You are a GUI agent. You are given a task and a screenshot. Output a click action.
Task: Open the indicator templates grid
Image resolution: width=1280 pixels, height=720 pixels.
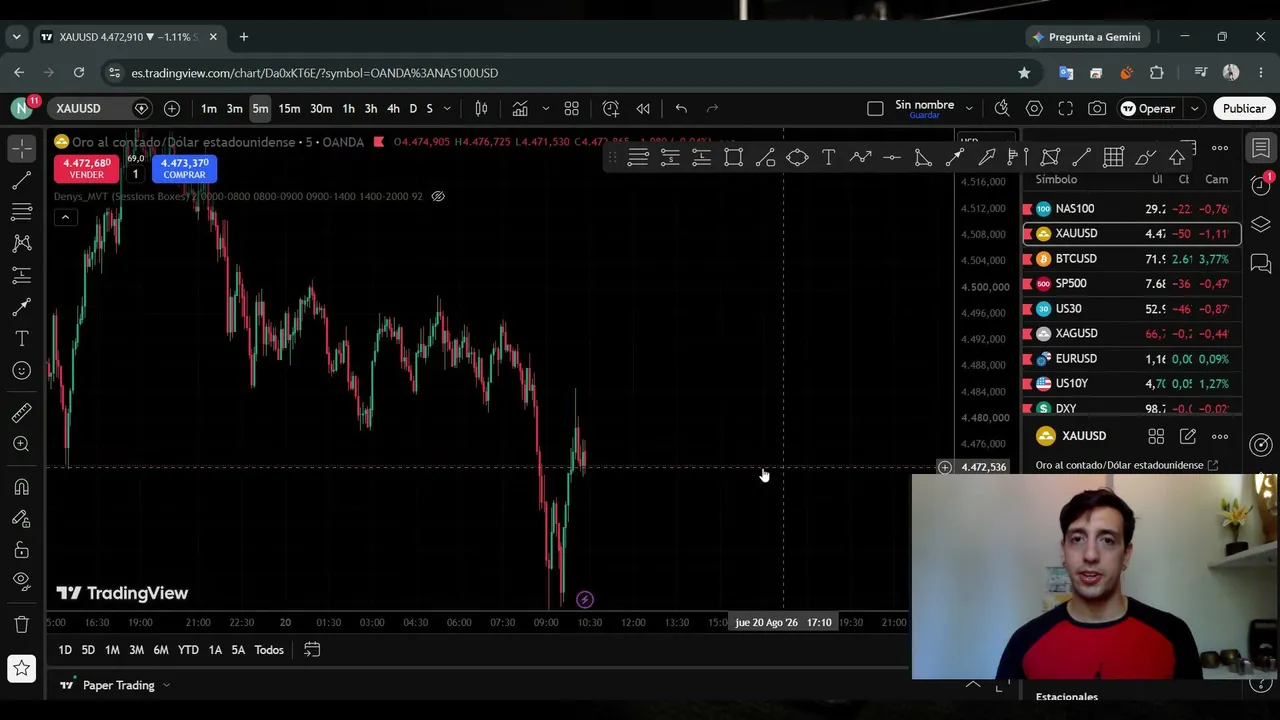click(x=572, y=108)
